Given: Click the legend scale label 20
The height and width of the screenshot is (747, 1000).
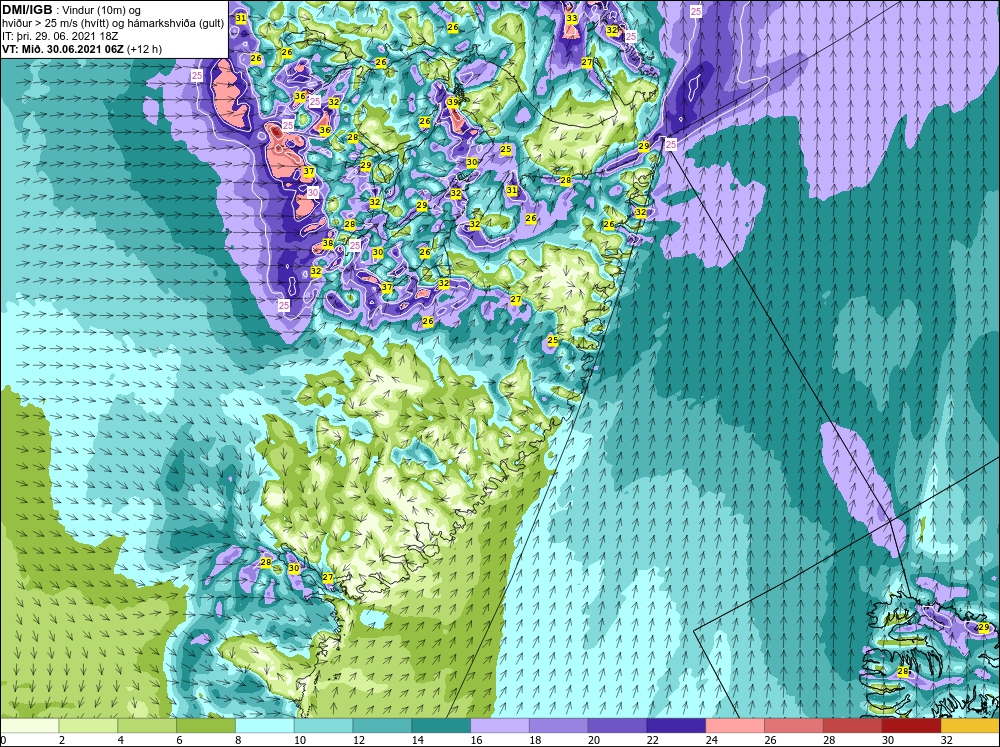Looking at the screenshot, I should [594, 740].
